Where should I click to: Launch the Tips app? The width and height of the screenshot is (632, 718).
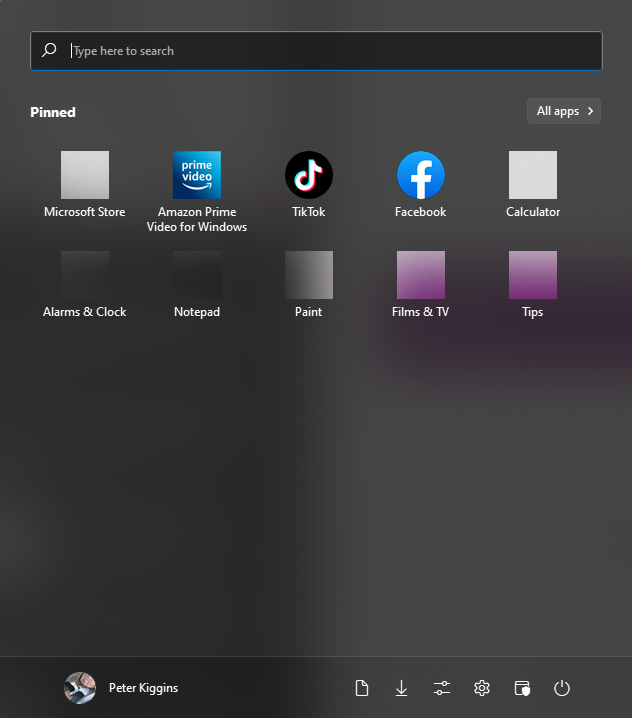[533, 284]
